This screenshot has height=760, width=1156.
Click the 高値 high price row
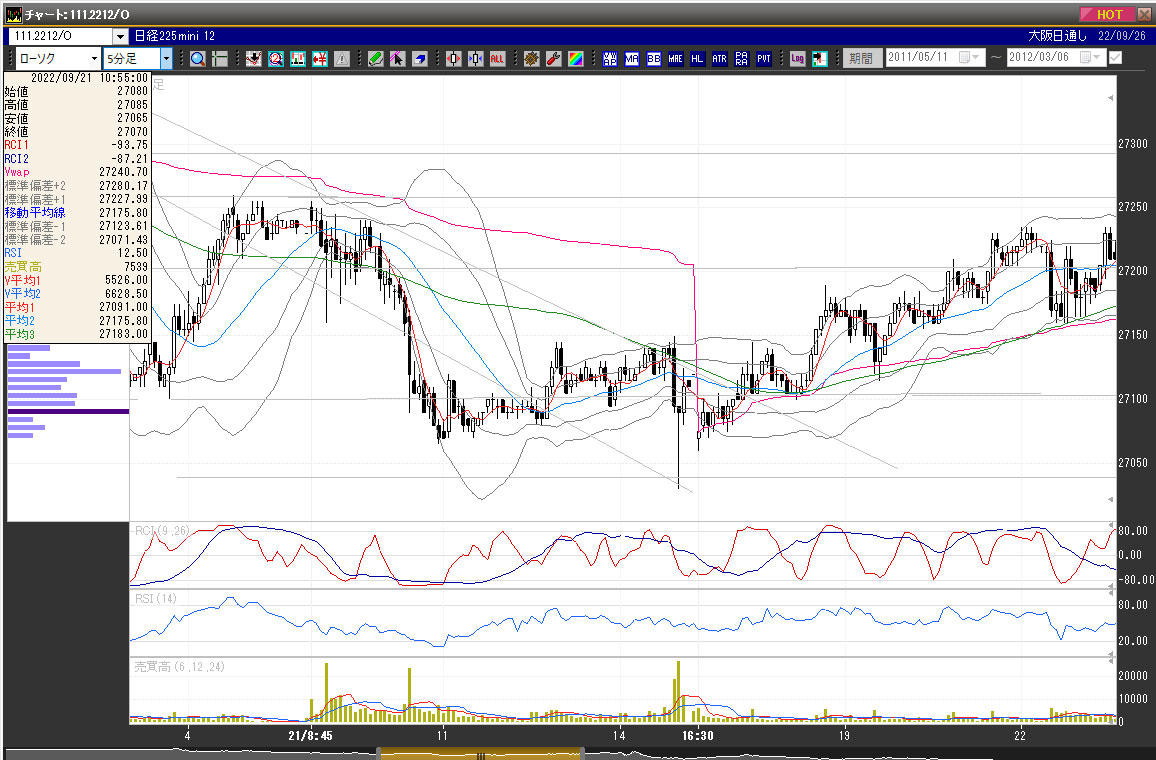77,105
